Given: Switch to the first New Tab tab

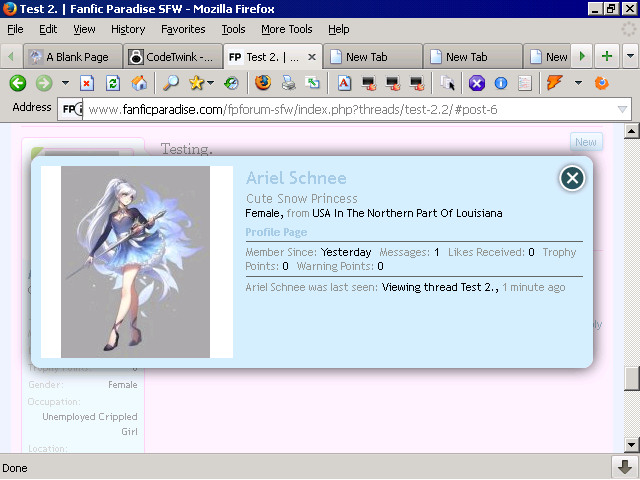Looking at the screenshot, I should 372,57.
